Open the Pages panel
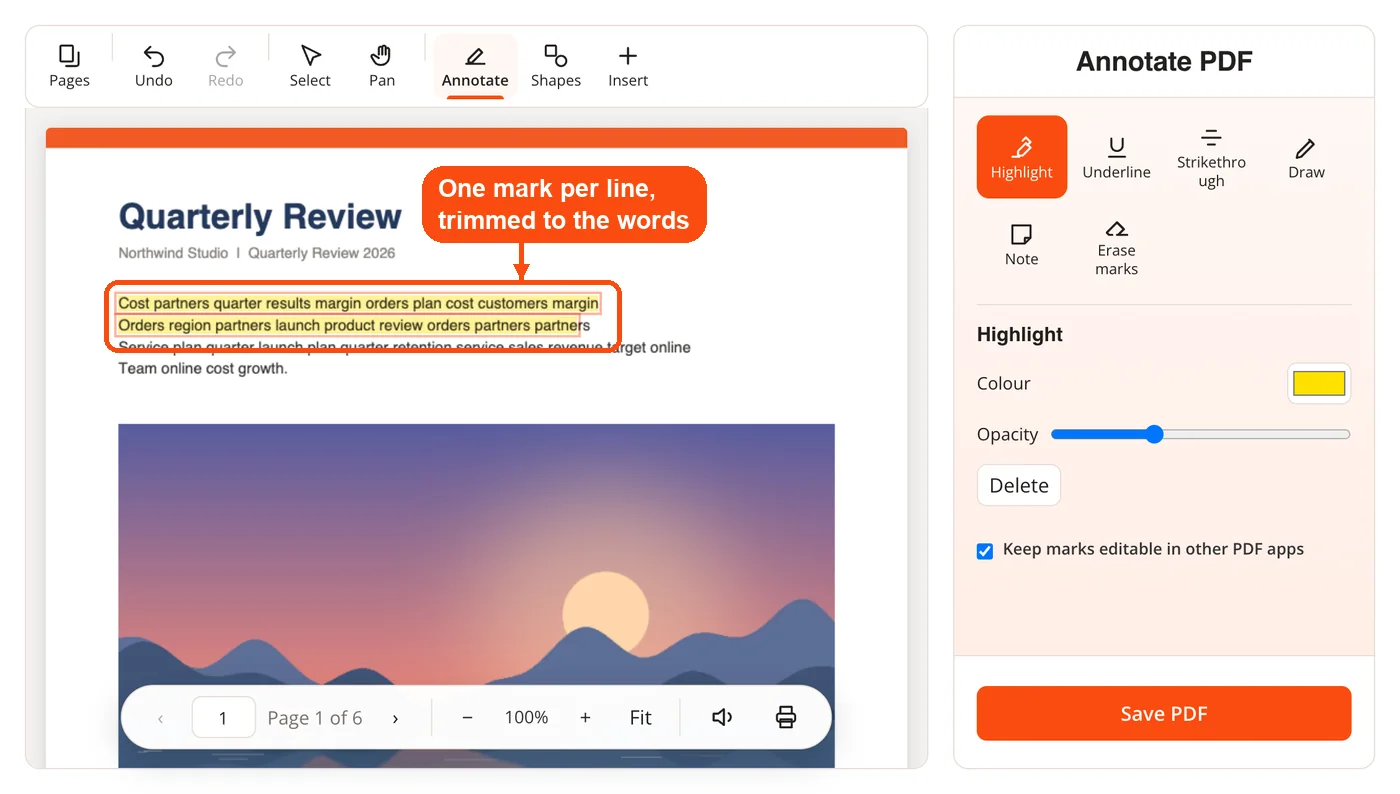 point(69,66)
